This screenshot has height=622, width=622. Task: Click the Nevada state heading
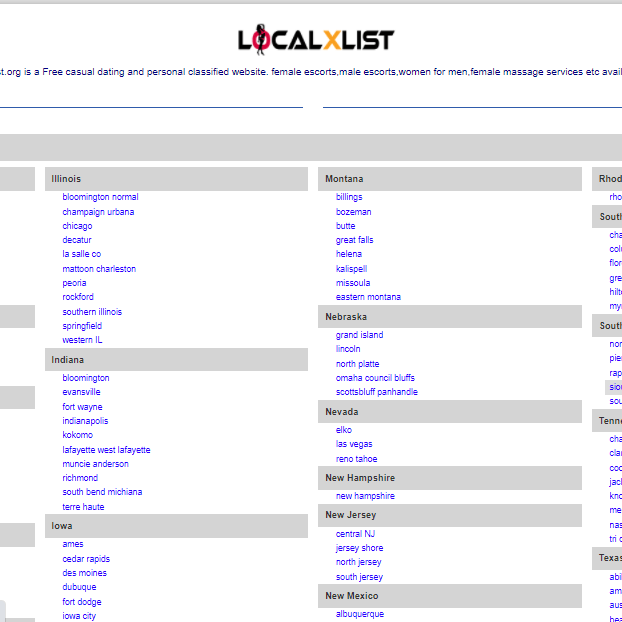tap(450, 412)
